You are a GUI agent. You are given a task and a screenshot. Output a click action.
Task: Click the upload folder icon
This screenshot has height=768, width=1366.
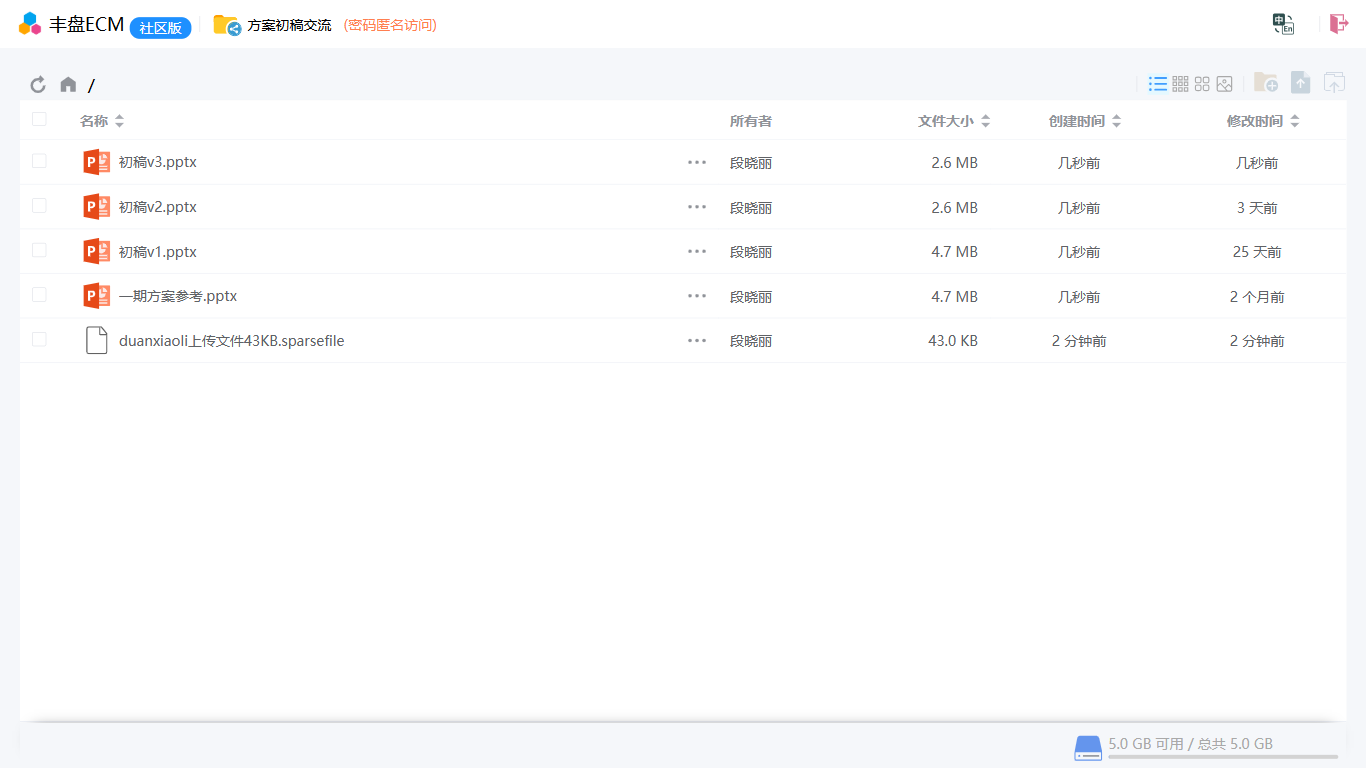tap(1334, 83)
